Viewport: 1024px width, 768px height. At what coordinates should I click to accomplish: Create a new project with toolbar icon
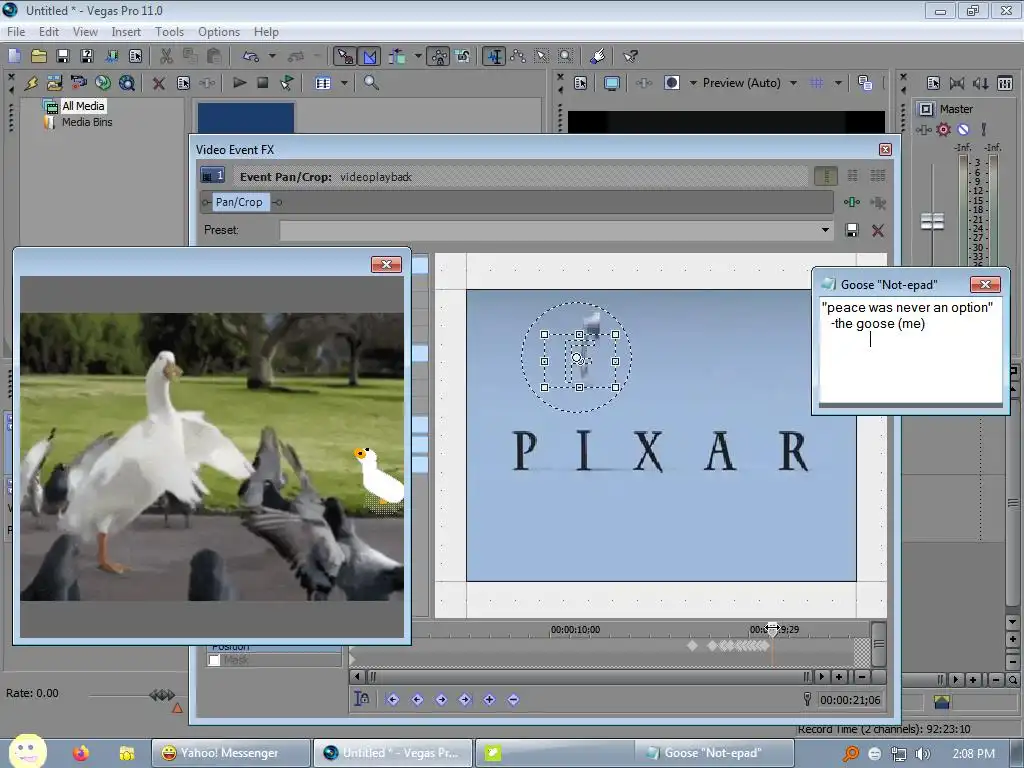[x=14, y=56]
